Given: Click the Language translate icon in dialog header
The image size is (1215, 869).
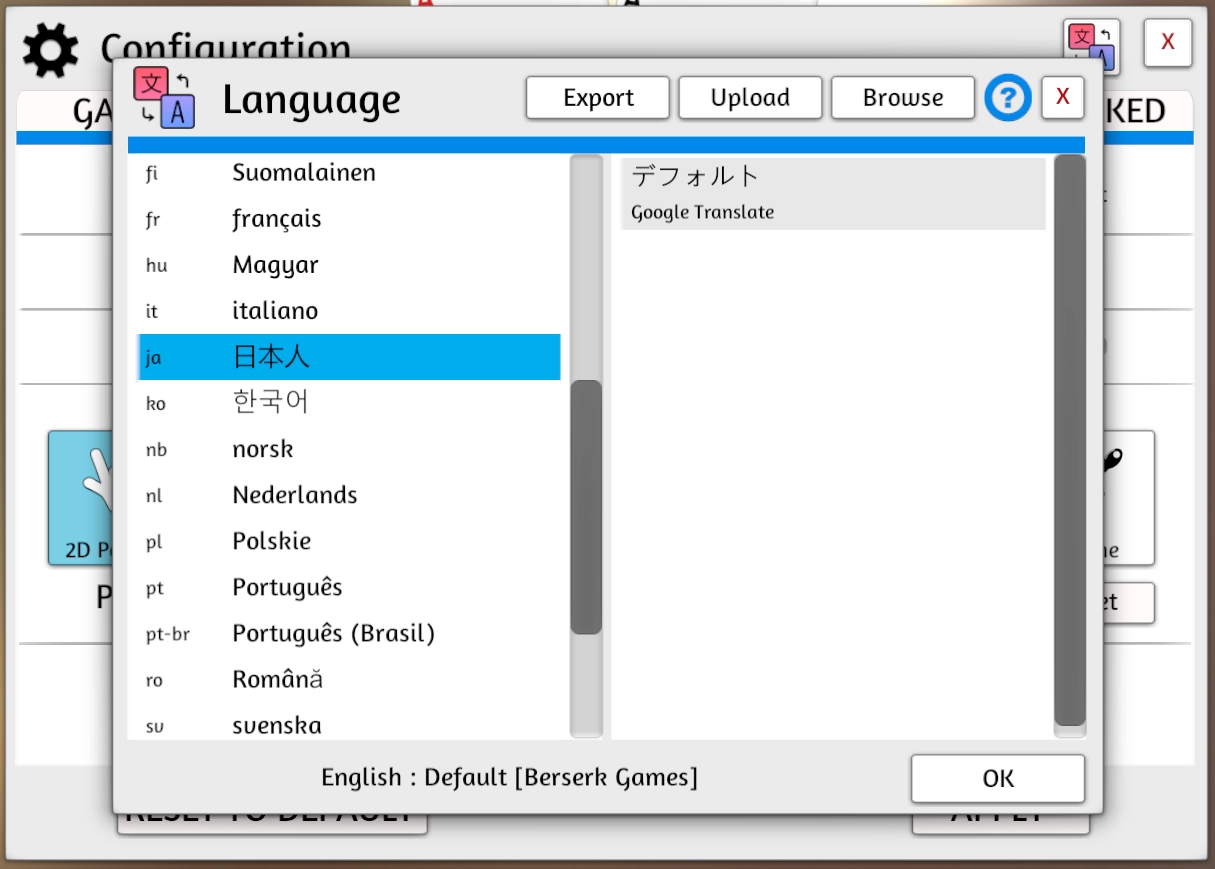Looking at the screenshot, I should point(164,98).
